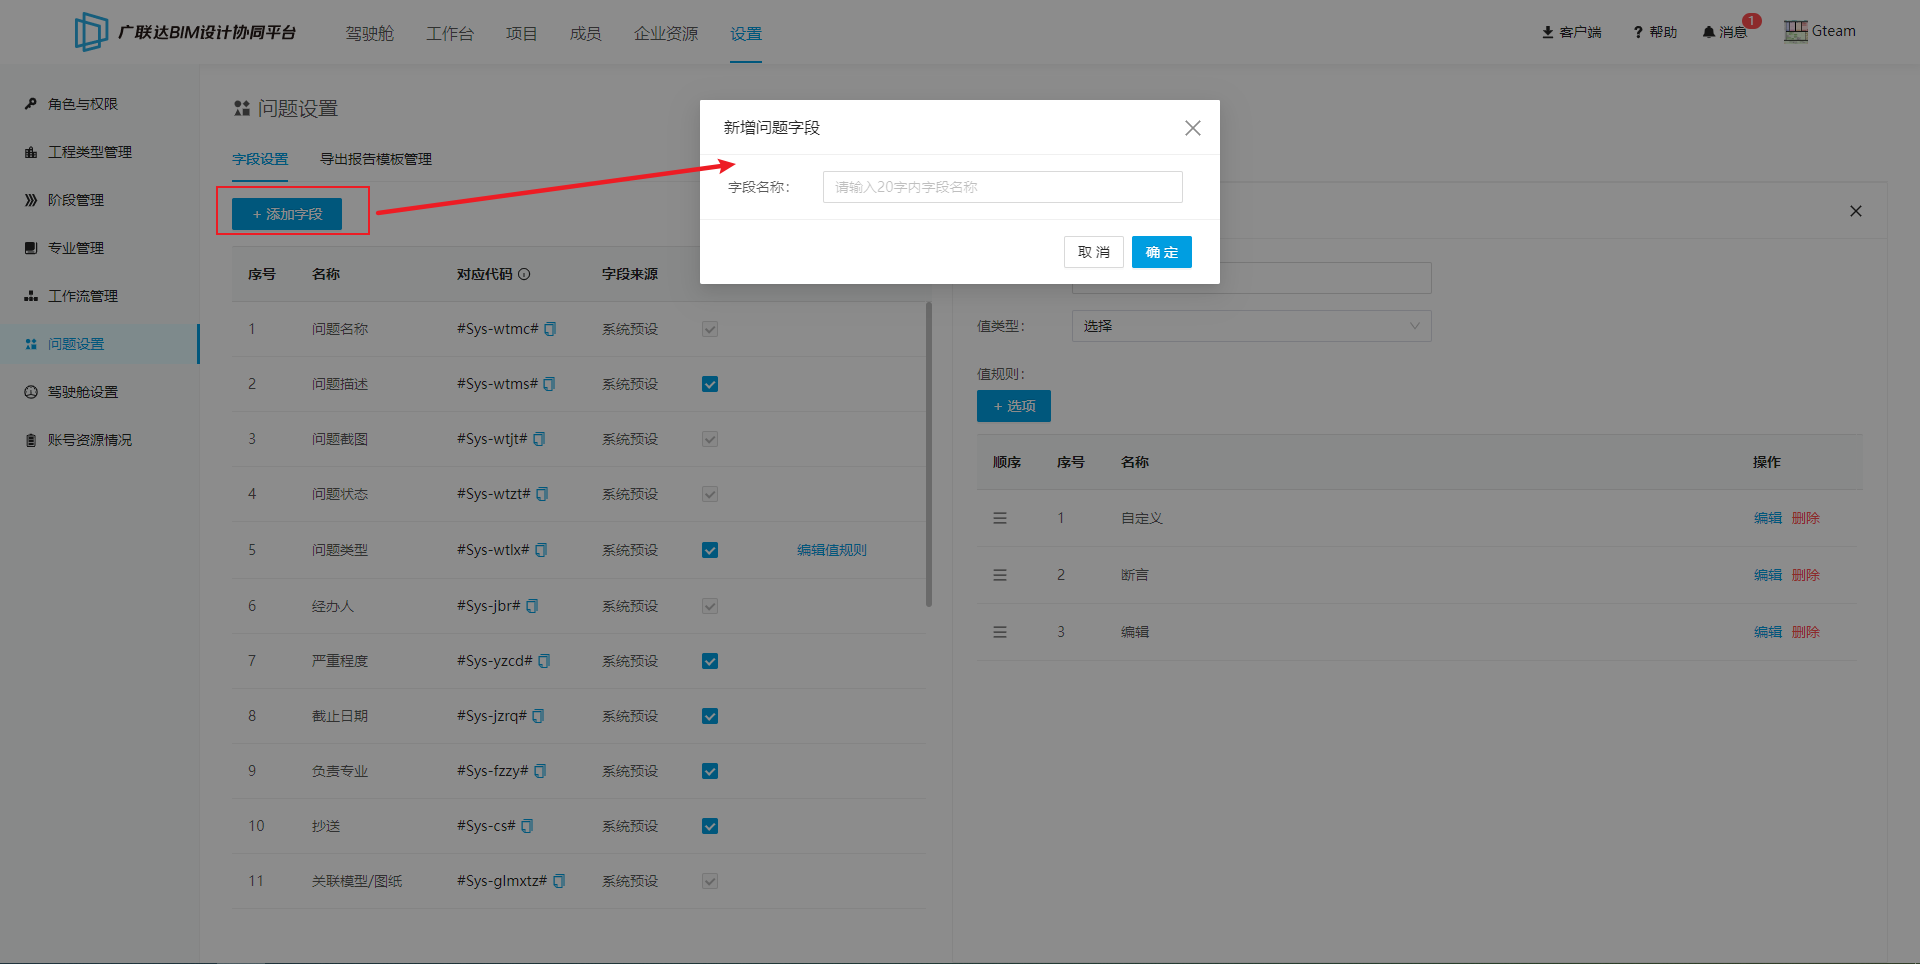
Task: Click 编辑值规则 link for 问题类型
Action: click(x=831, y=550)
